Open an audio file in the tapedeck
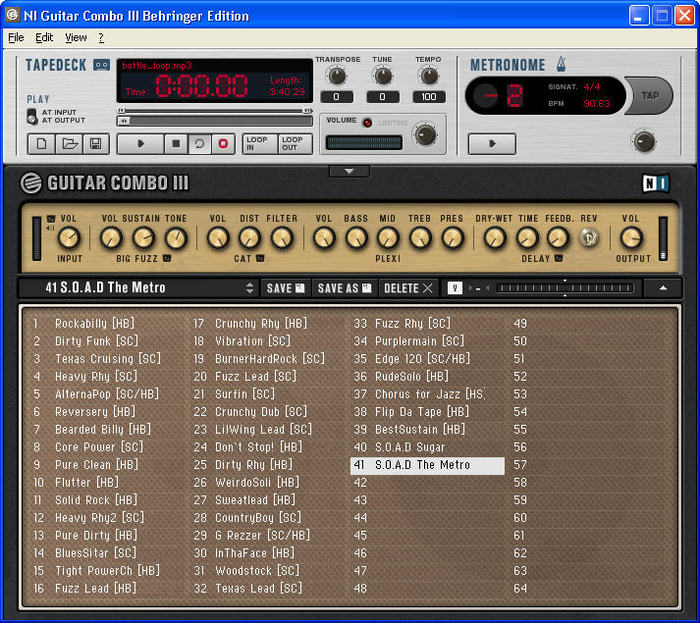The image size is (700, 623). pos(69,144)
